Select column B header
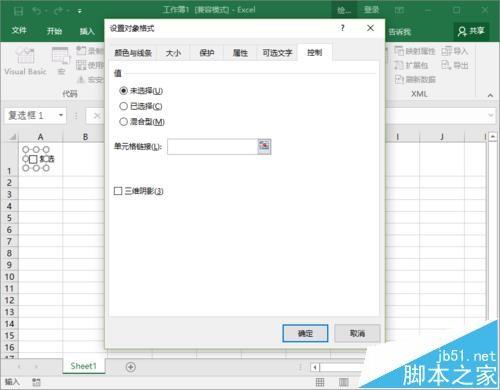 pos(85,137)
